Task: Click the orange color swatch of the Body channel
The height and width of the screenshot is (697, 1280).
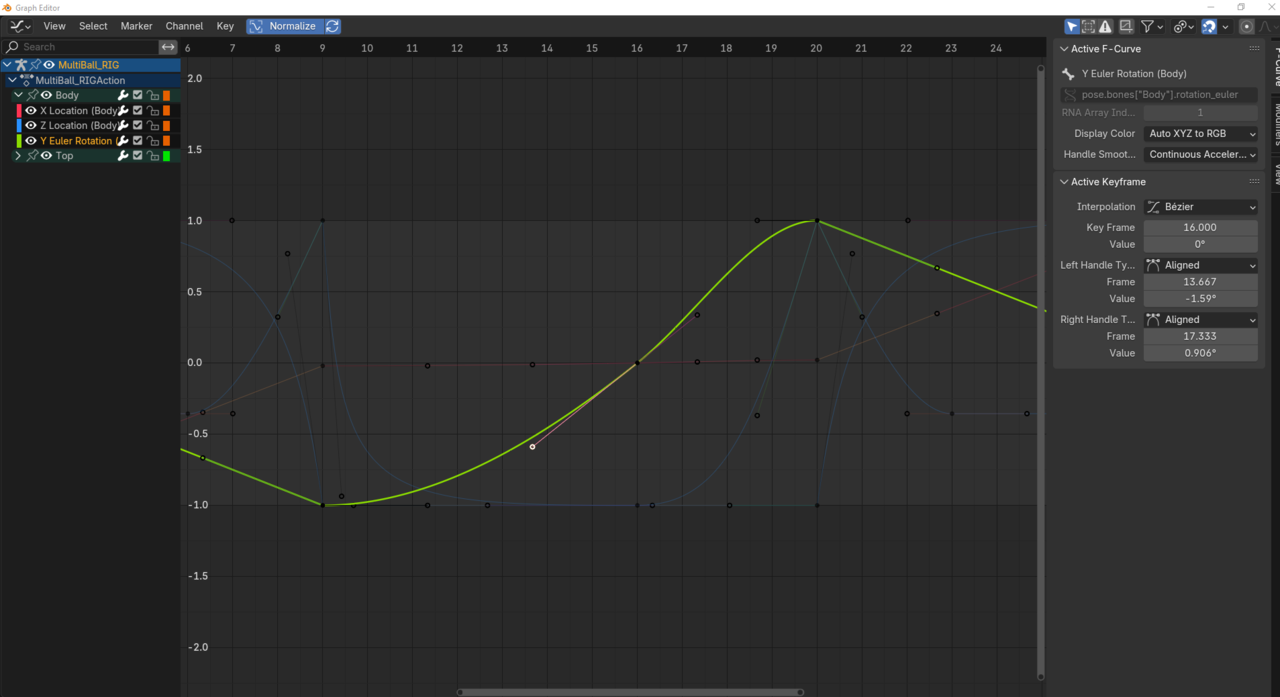Action: pyautogui.click(x=166, y=94)
